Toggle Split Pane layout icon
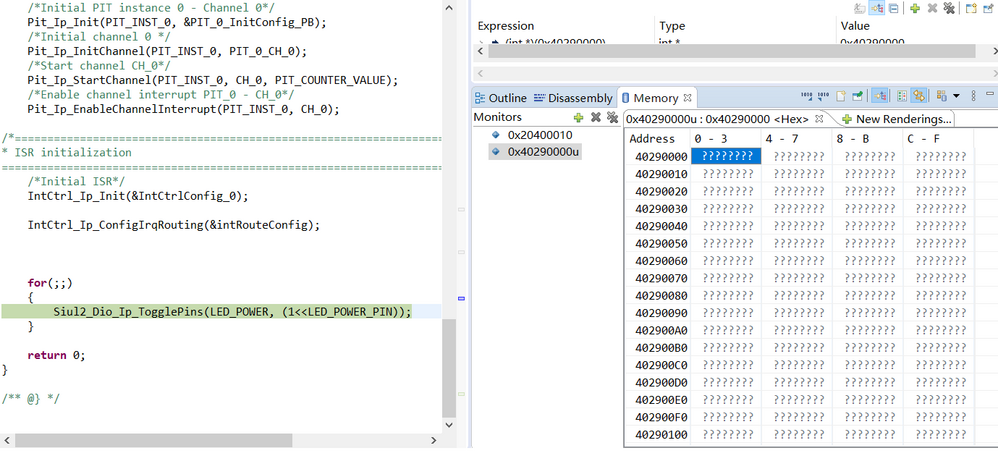The image size is (998, 469). [x=901, y=95]
